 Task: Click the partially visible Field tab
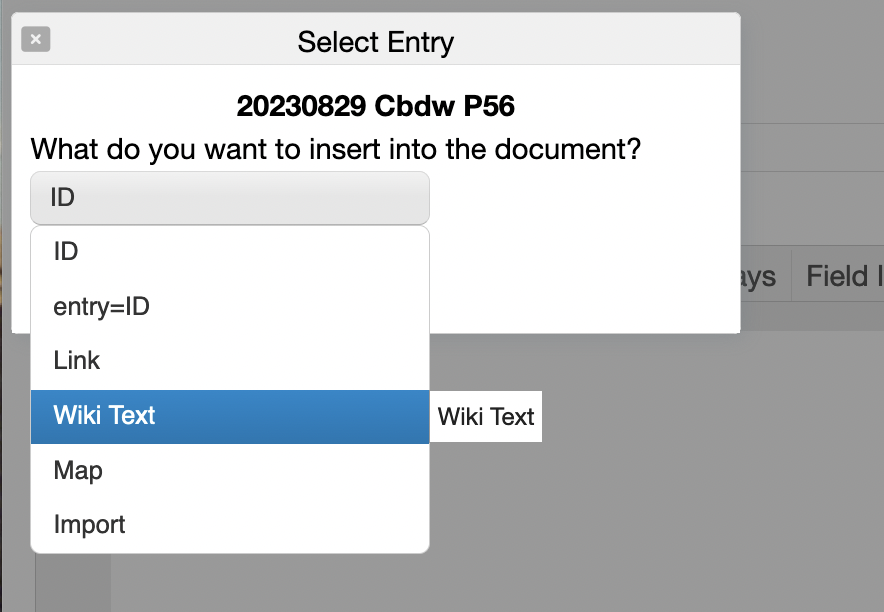pos(838,276)
